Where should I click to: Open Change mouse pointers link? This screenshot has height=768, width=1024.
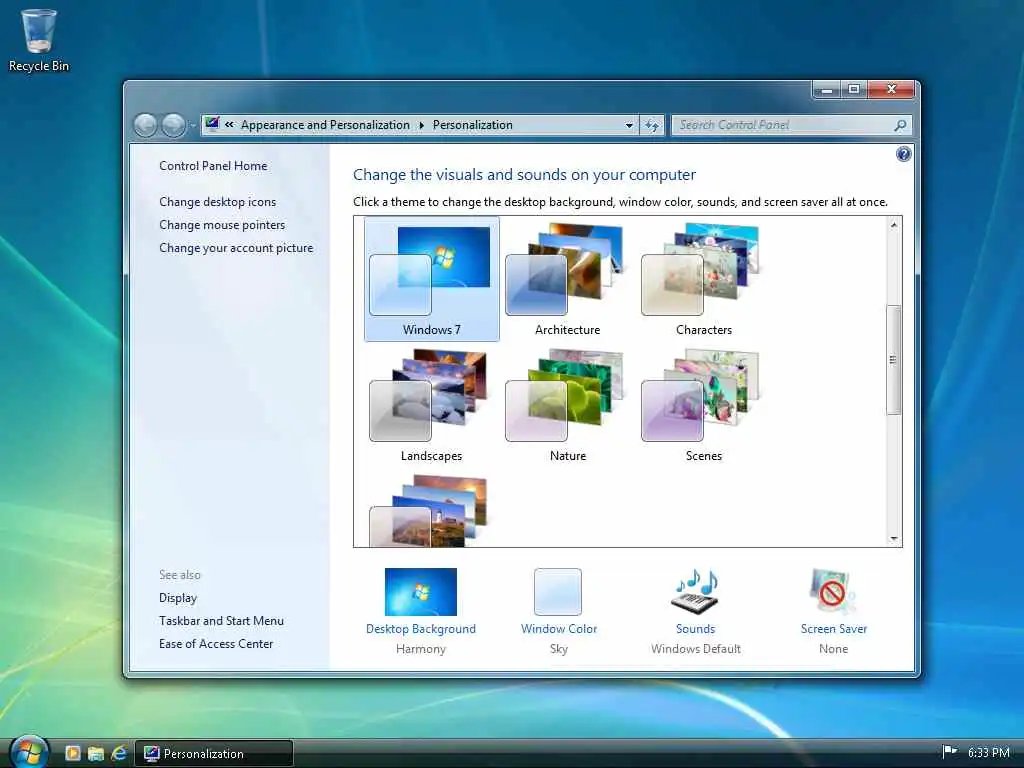click(x=222, y=225)
